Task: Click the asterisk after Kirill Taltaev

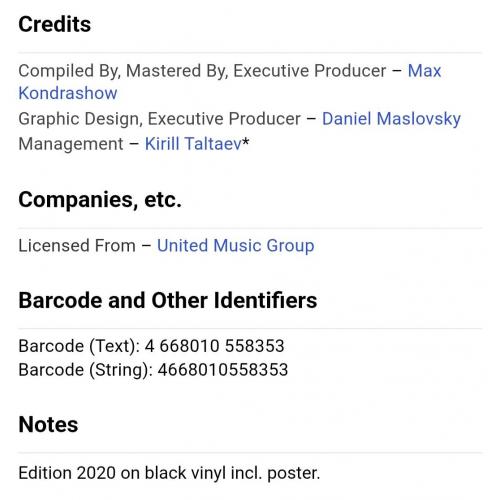Action: 245,142
